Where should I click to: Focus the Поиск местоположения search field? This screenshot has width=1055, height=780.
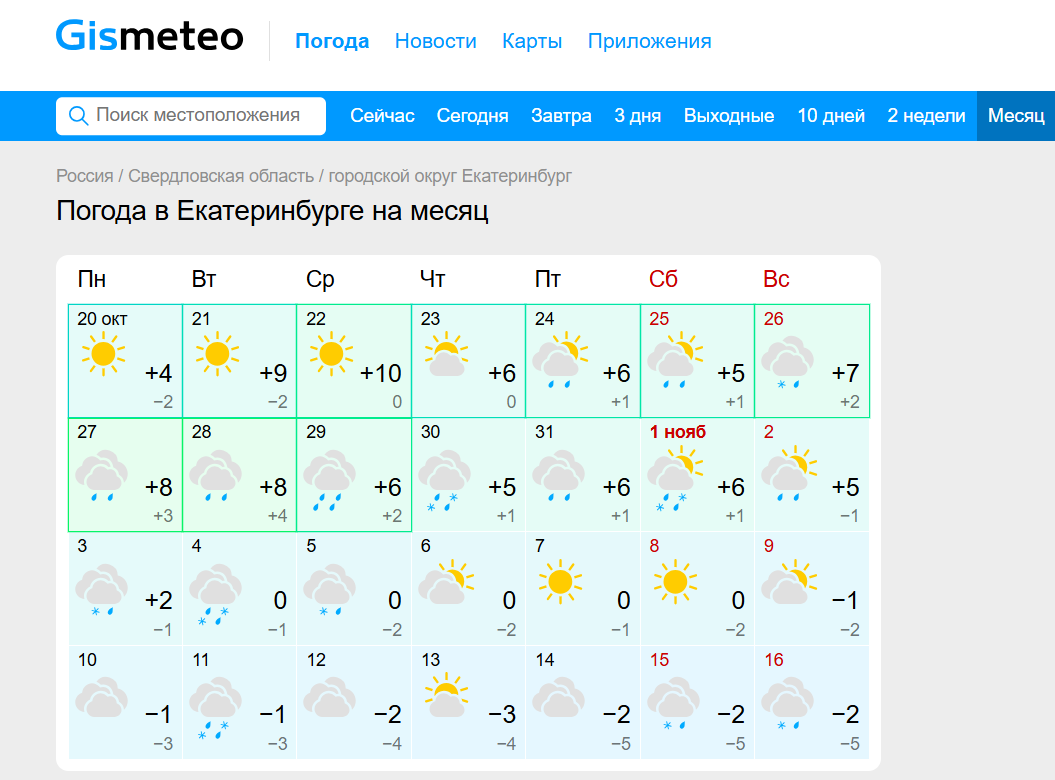(x=198, y=116)
